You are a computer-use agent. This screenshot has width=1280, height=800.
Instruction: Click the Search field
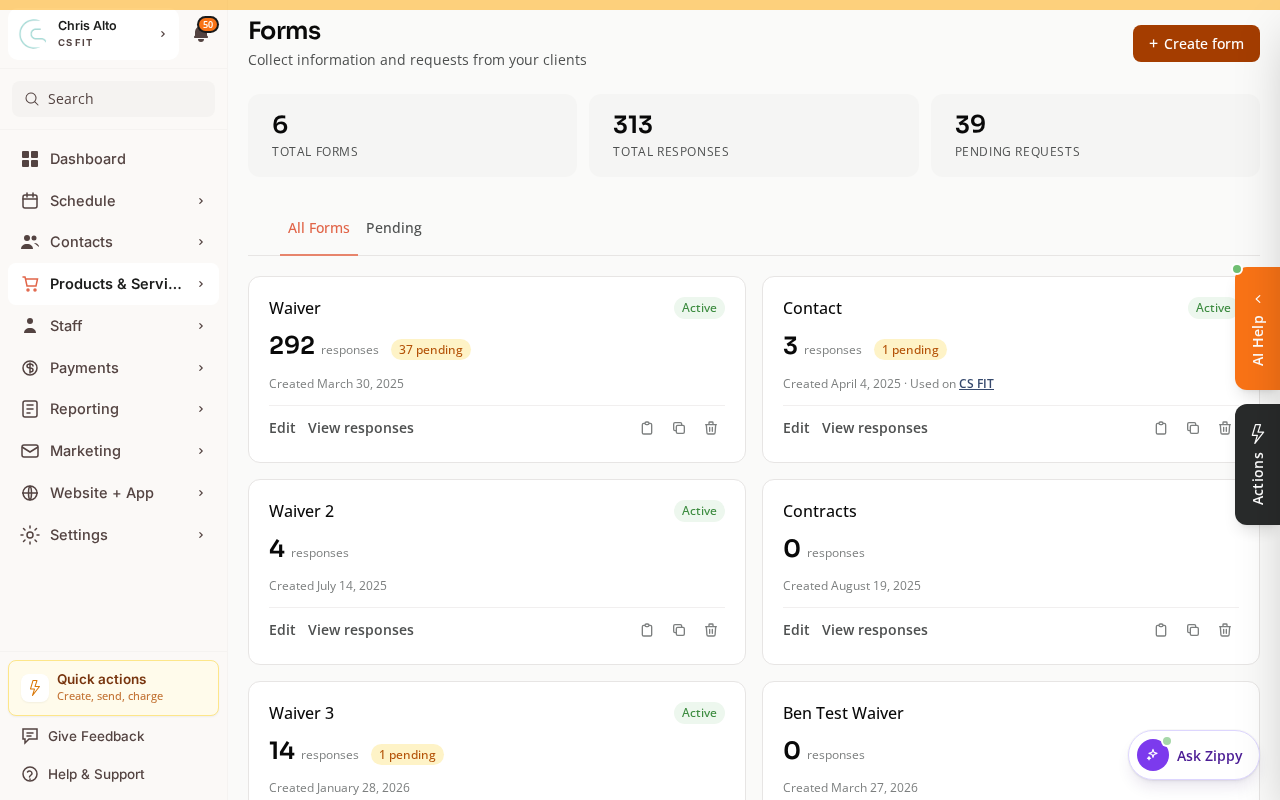[x=113, y=99]
